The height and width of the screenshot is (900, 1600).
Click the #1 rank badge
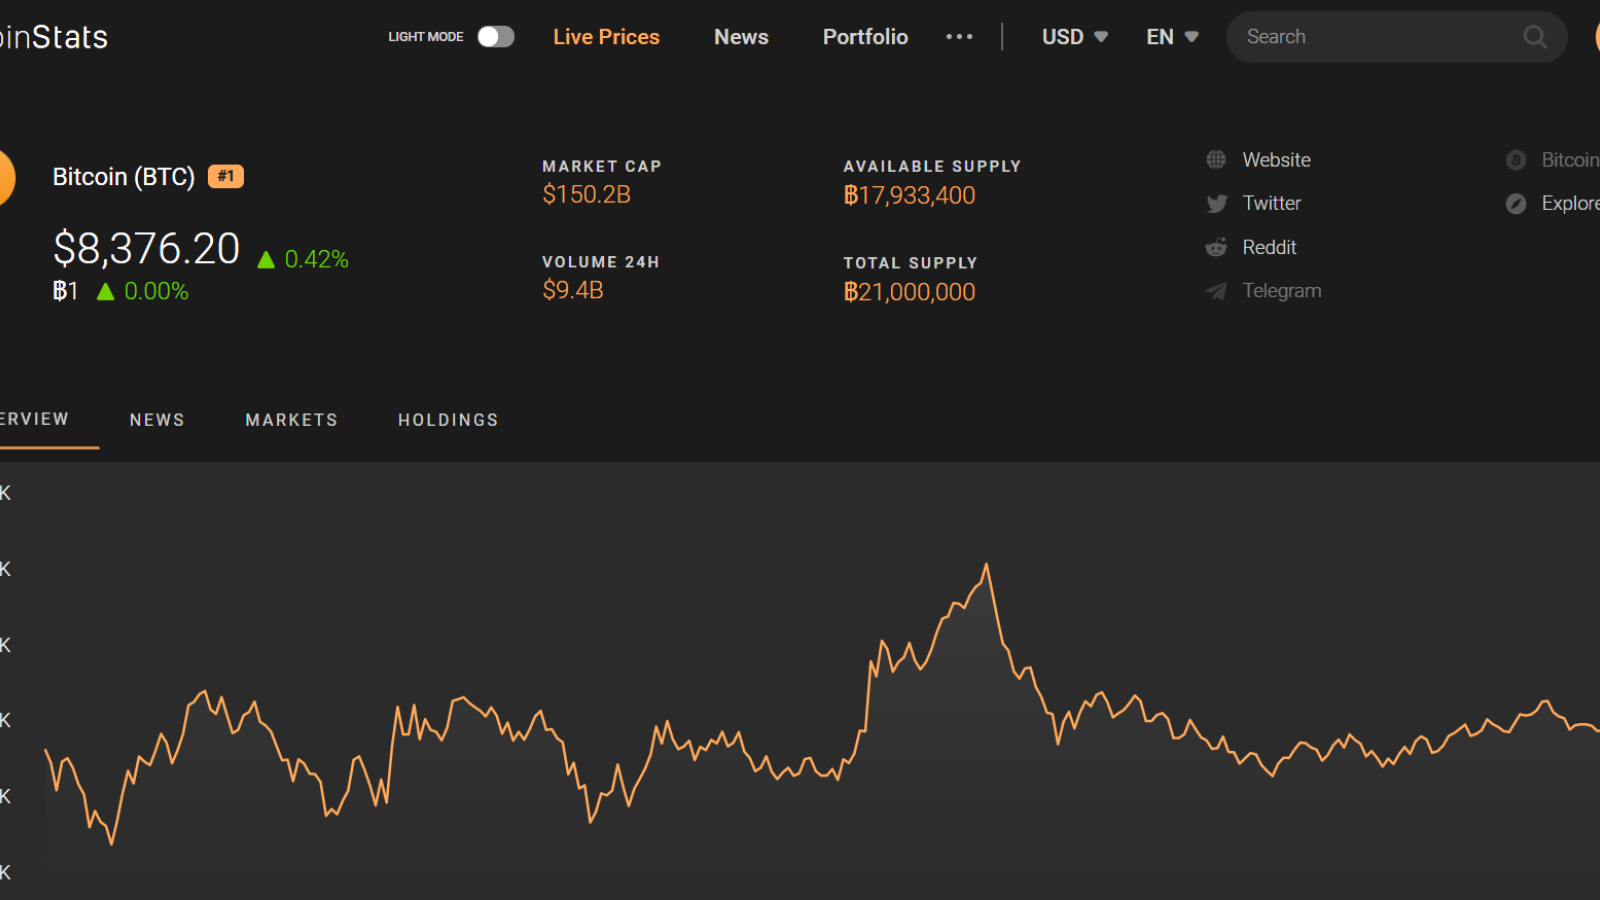[x=226, y=176]
